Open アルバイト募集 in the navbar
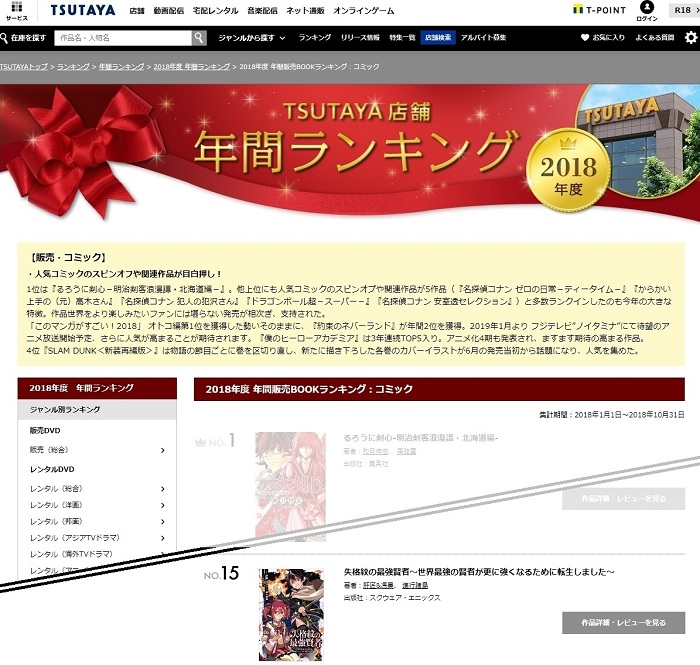 point(483,37)
